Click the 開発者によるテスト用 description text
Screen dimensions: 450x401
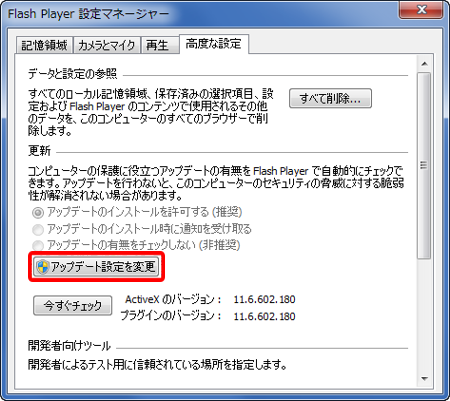[157, 364]
